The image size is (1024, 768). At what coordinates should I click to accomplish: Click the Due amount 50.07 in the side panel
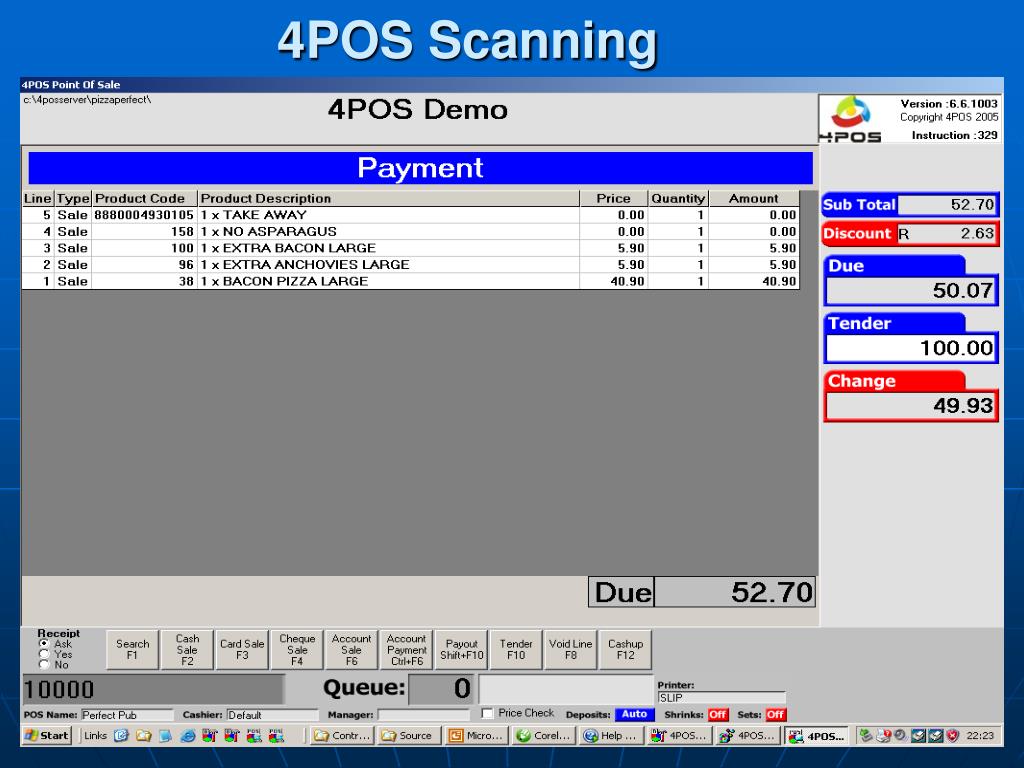pyautogui.click(x=911, y=291)
